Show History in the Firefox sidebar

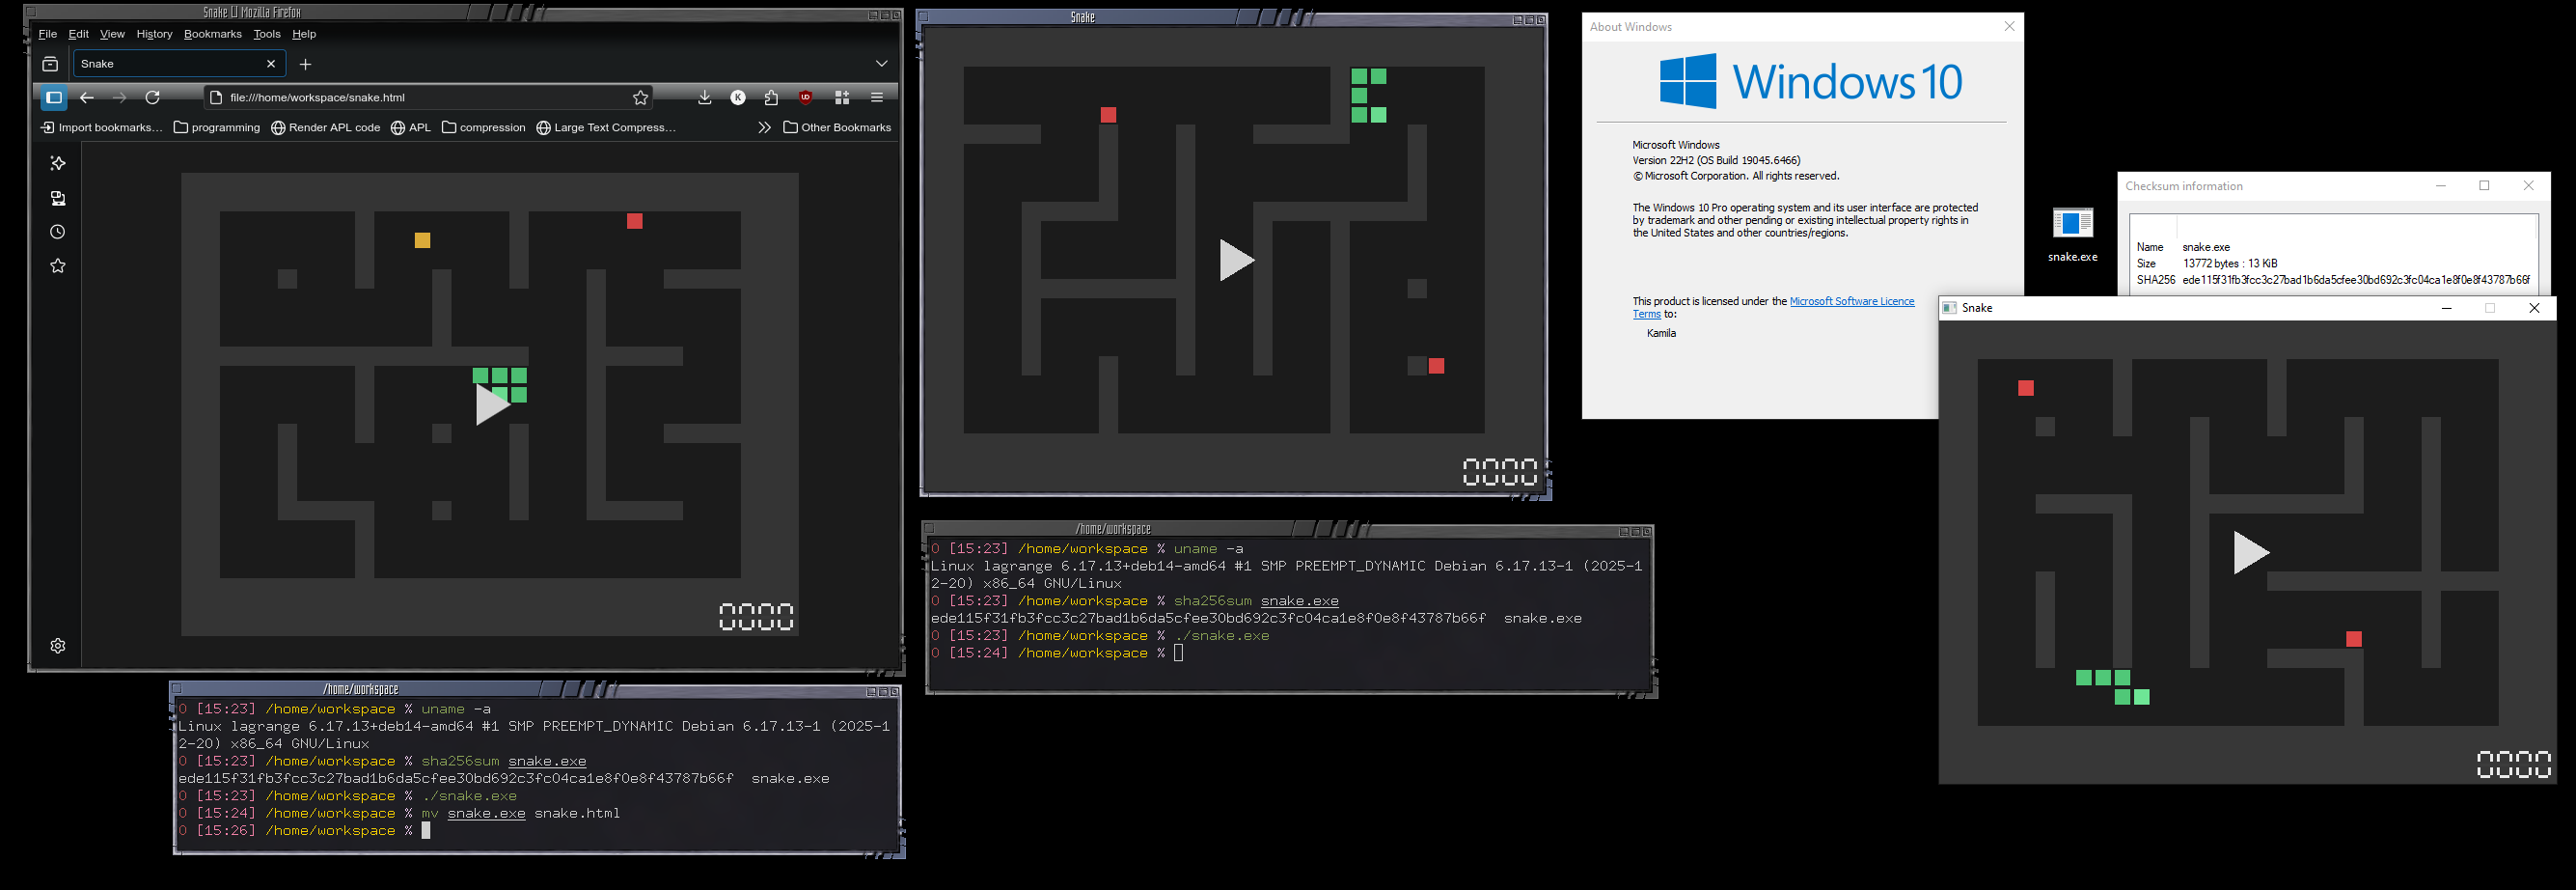tap(57, 231)
